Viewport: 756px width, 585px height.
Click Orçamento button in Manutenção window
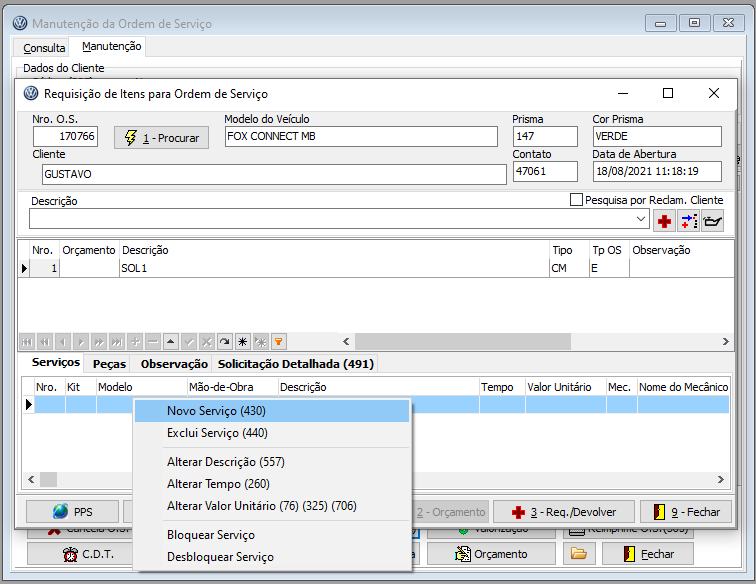point(491,554)
